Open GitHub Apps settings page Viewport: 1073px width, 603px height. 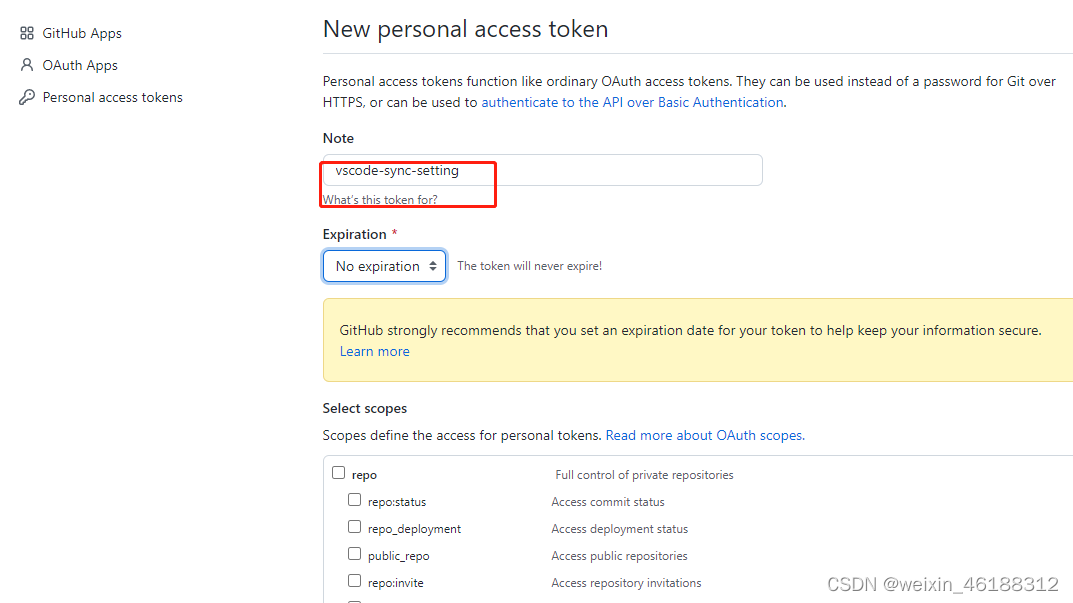82,33
